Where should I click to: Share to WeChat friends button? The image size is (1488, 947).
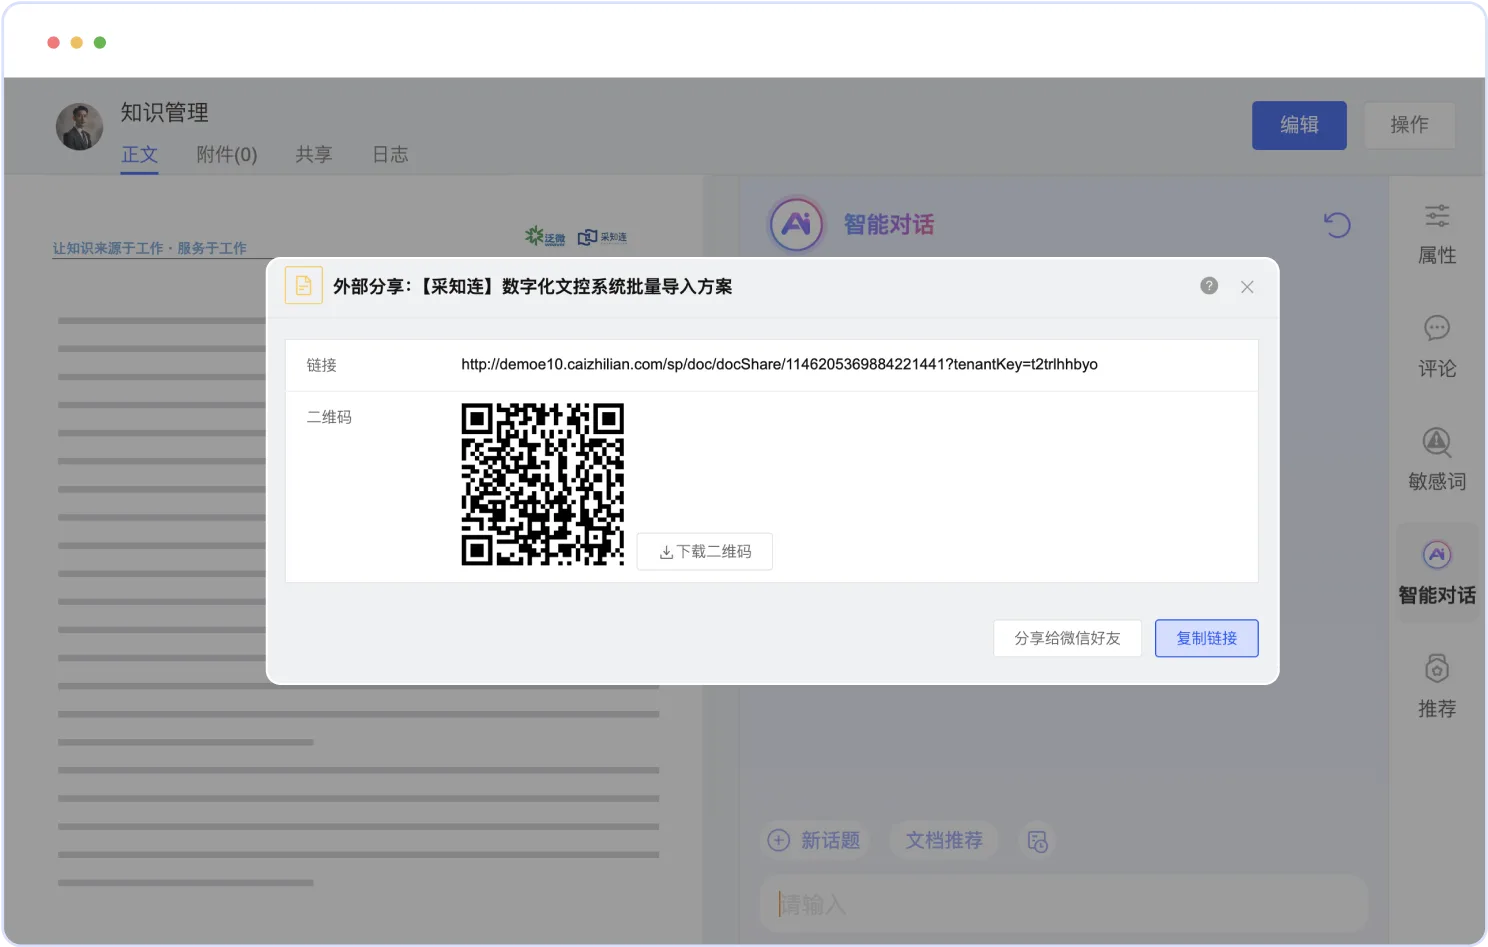click(1067, 638)
